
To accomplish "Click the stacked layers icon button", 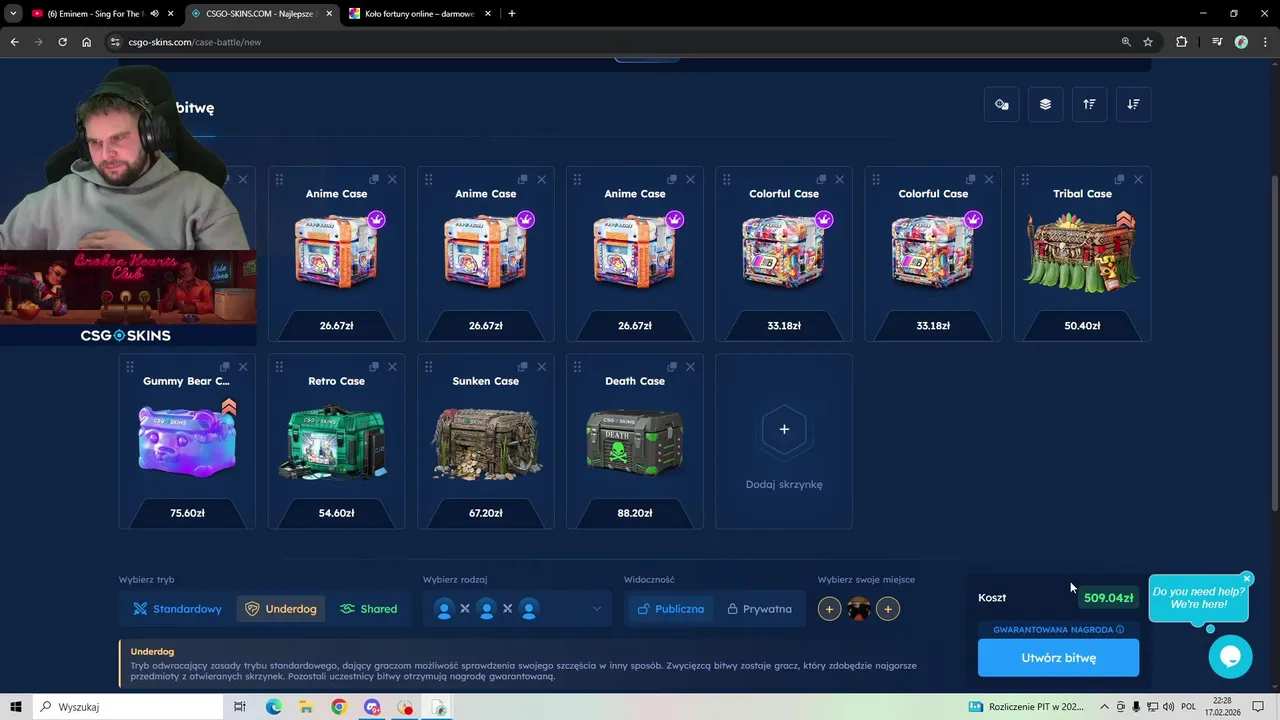I will 1045,104.
